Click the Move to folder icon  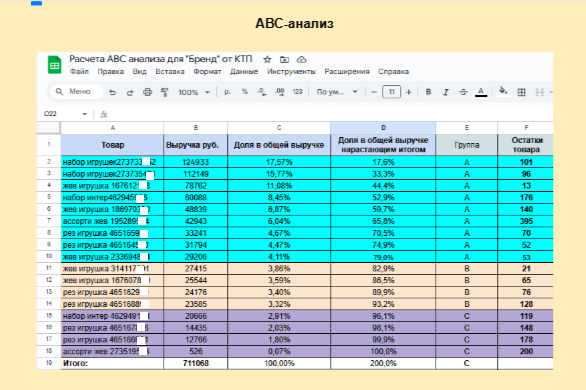(284, 59)
